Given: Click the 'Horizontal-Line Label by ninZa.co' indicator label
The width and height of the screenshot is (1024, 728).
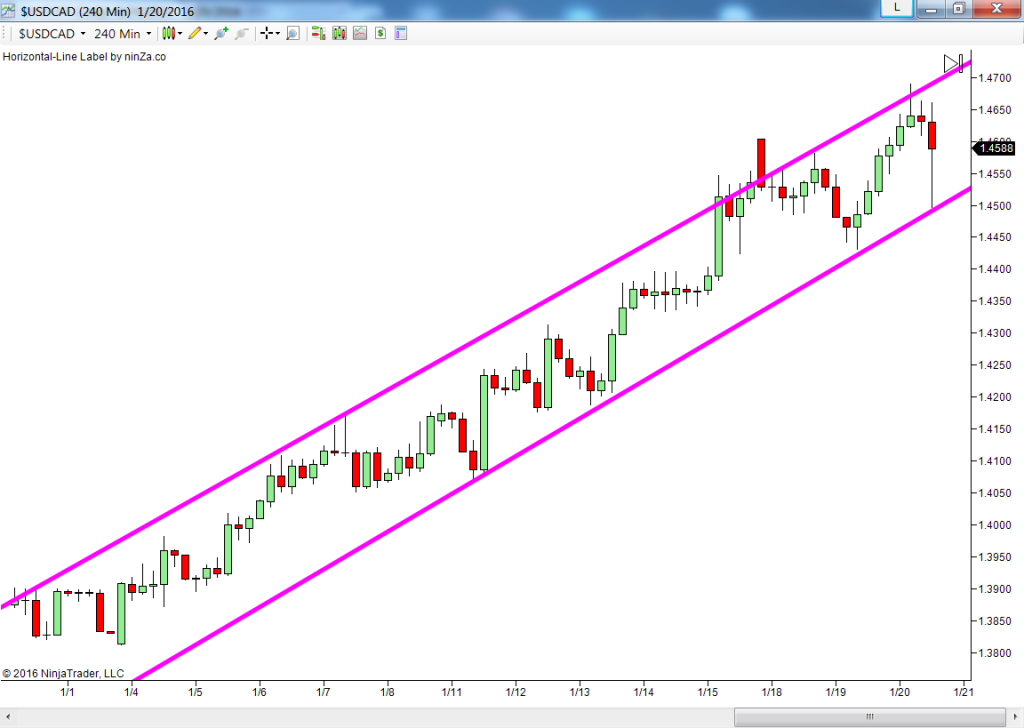Looking at the screenshot, I should 84,57.
